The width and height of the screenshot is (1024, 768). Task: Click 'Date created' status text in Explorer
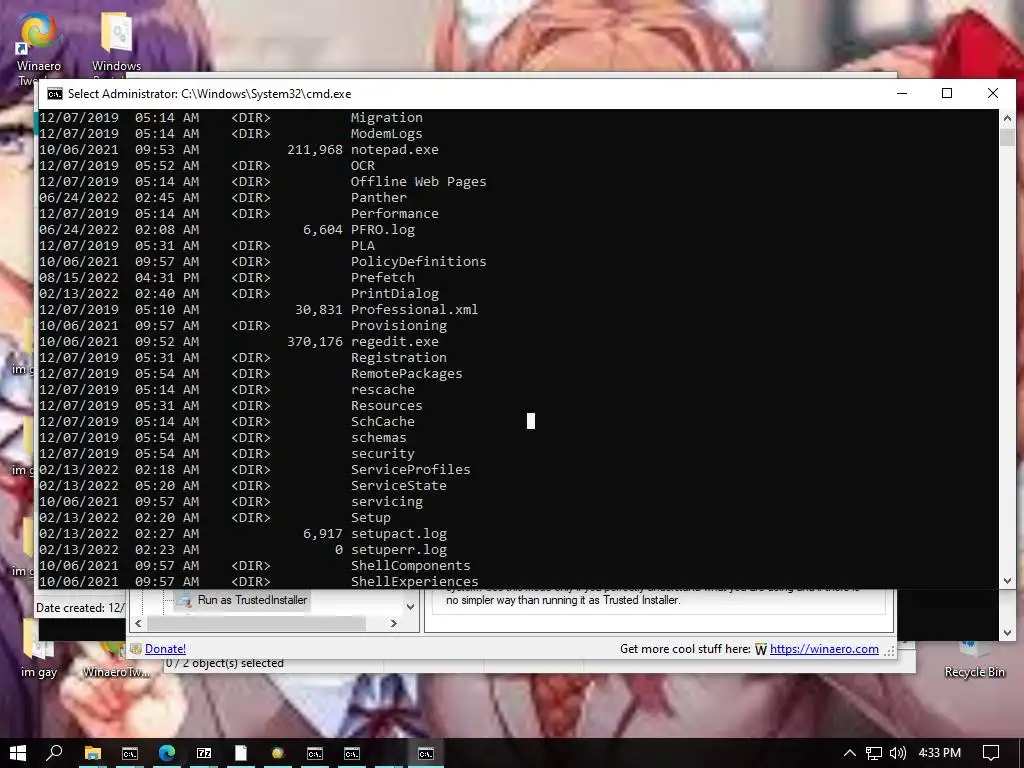point(80,607)
